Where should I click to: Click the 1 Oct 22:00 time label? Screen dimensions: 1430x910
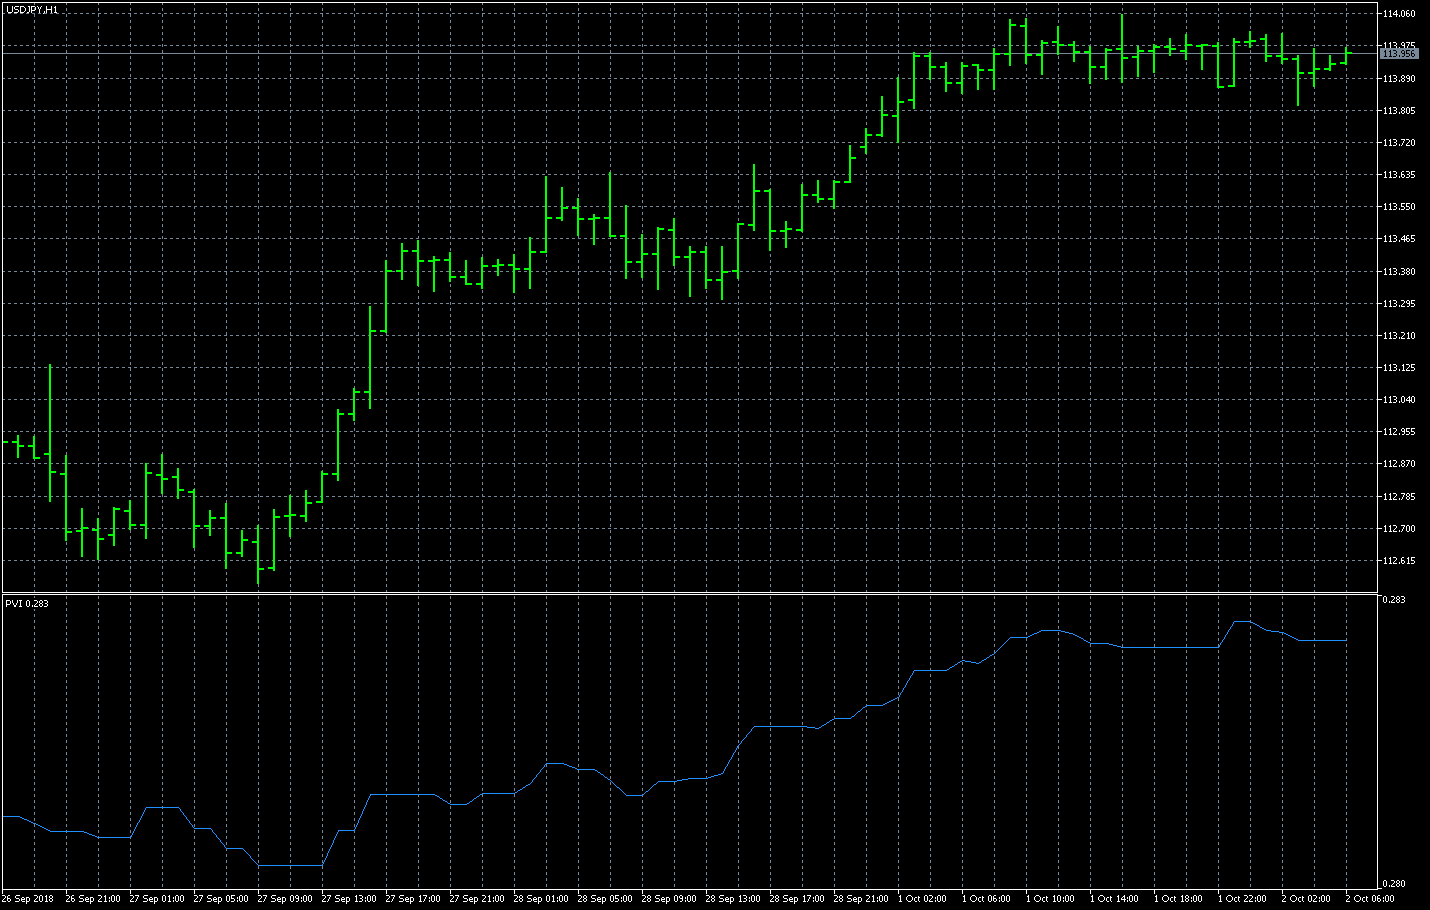(x=1242, y=899)
